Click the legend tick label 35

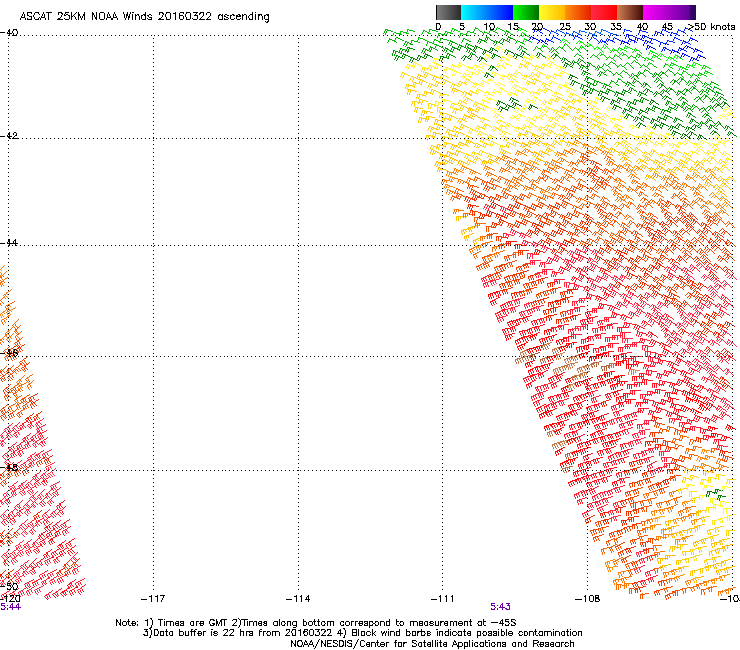[616, 27]
